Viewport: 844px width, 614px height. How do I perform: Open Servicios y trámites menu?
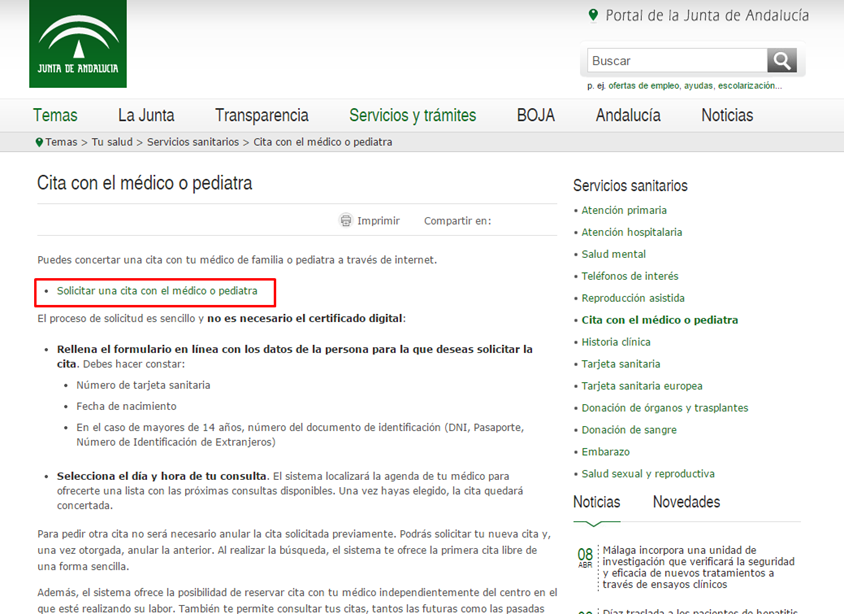(412, 115)
